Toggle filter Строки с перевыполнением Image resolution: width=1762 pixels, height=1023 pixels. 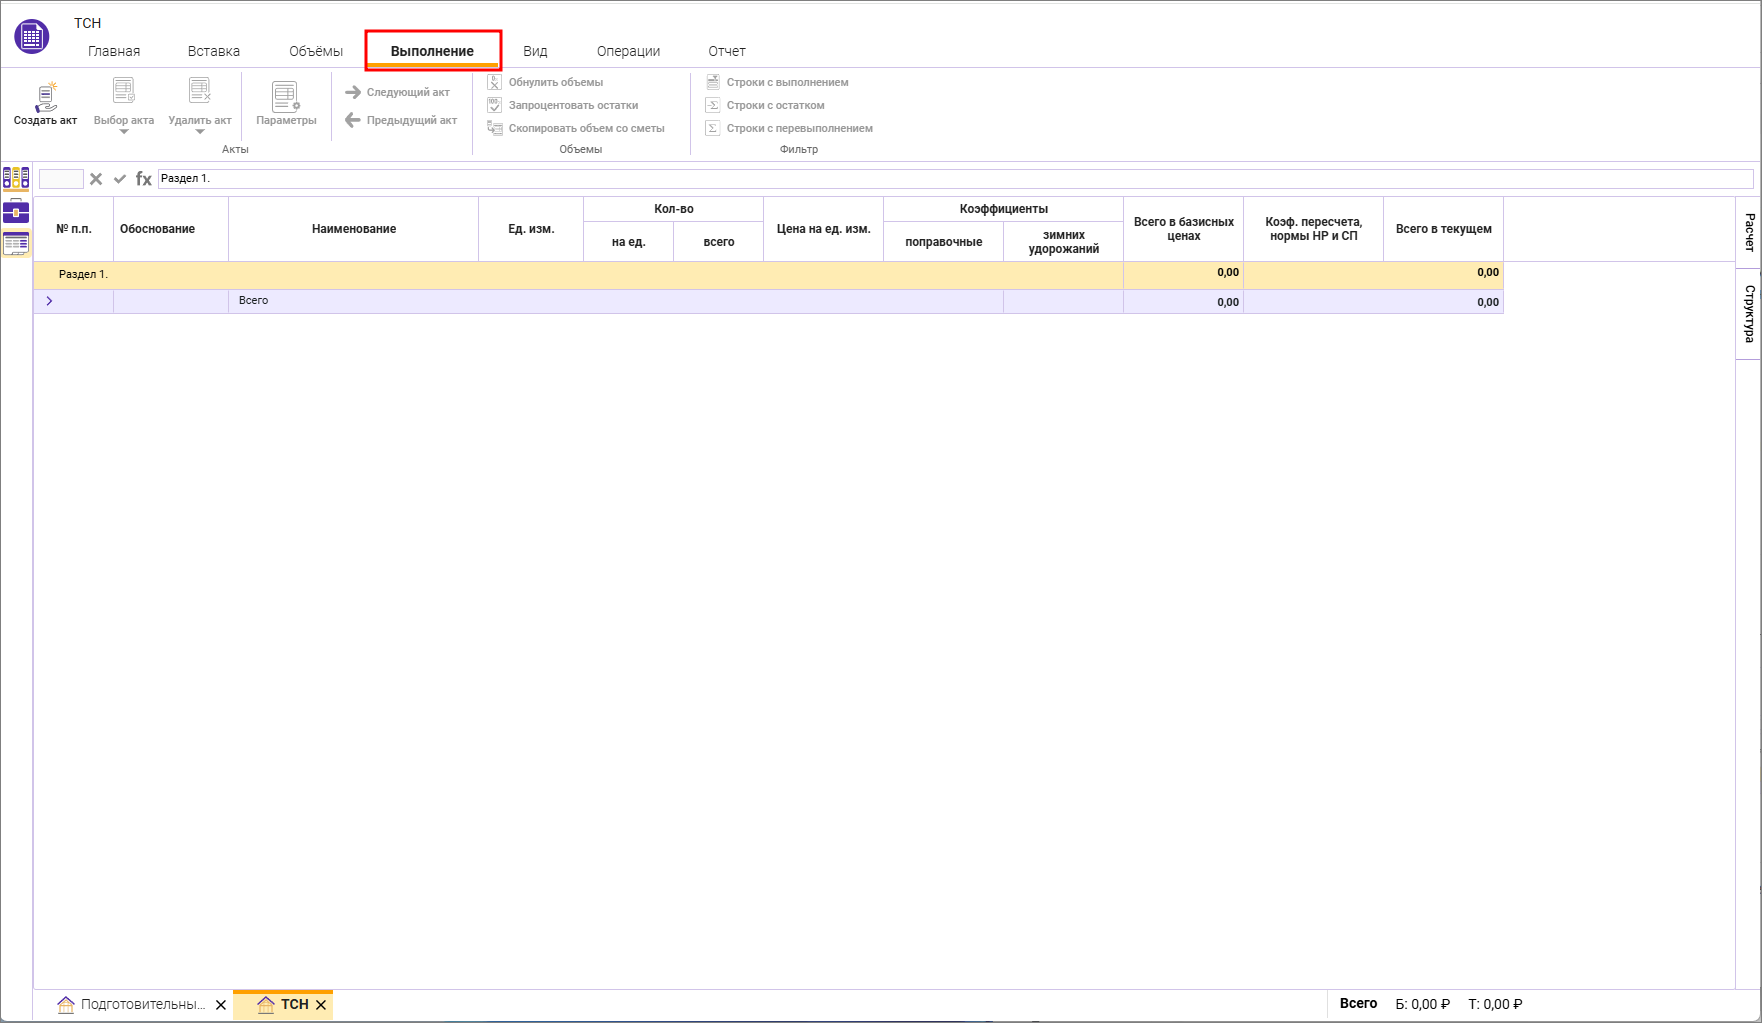pyautogui.click(x=799, y=128)
